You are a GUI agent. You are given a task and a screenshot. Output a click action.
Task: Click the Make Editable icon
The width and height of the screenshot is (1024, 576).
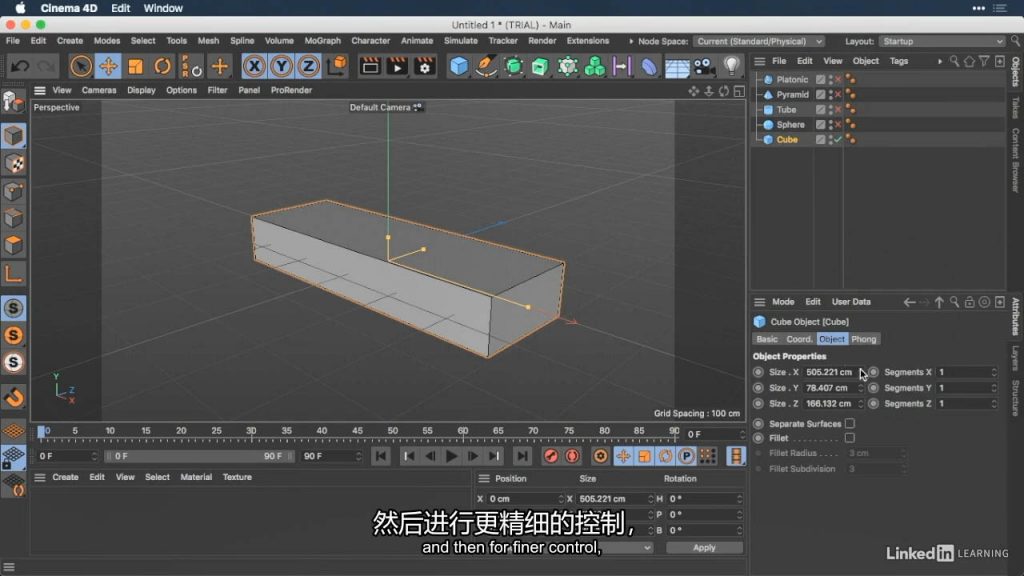tap(13, 101)
